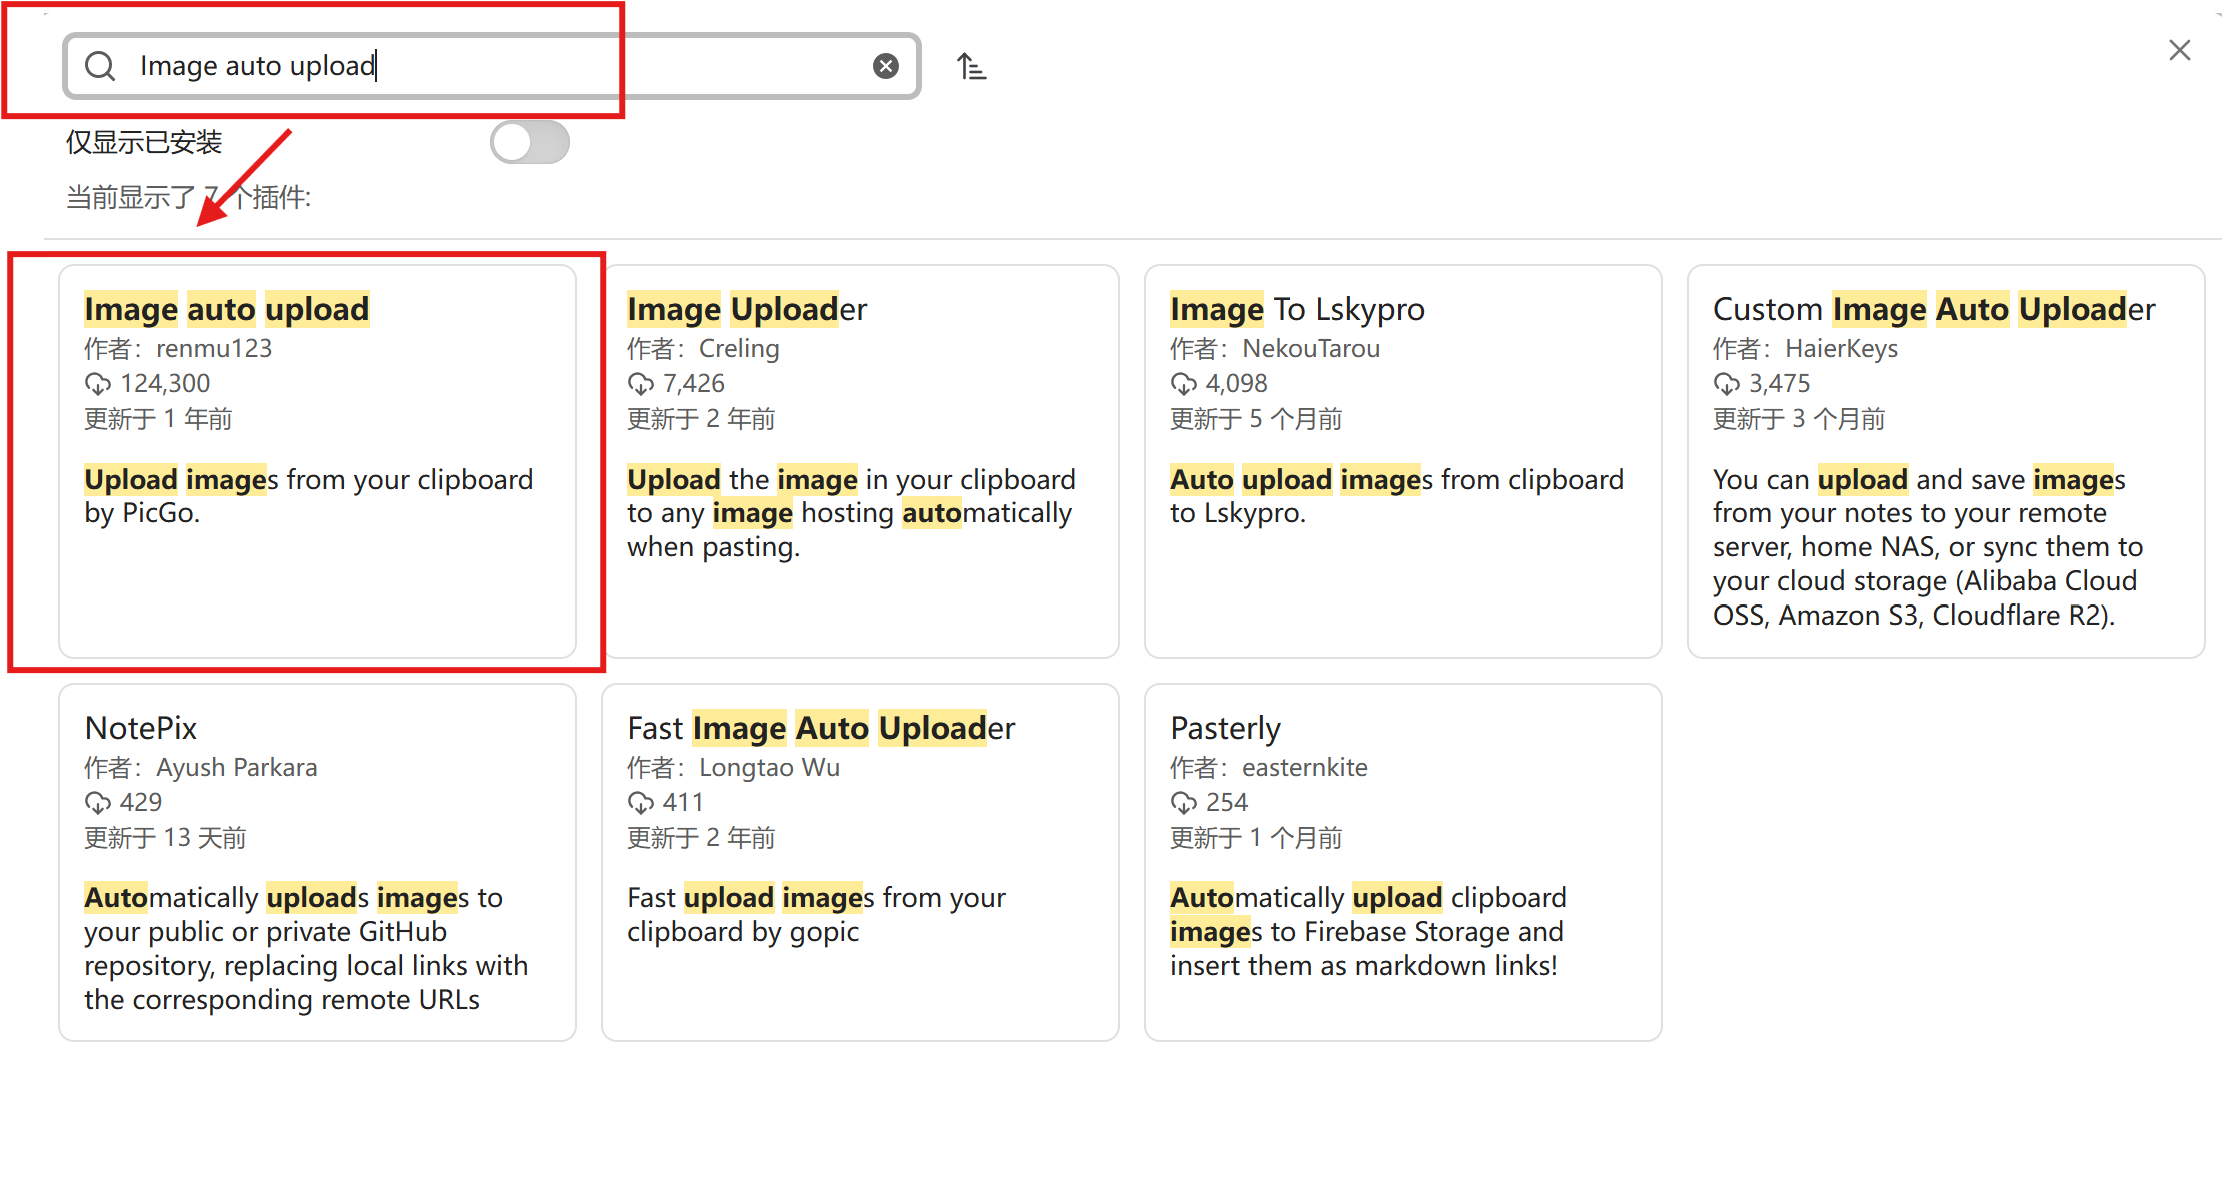Toggle show installed plugins only
Screen dimensions: 2222x1193
(x=529, y=142)
